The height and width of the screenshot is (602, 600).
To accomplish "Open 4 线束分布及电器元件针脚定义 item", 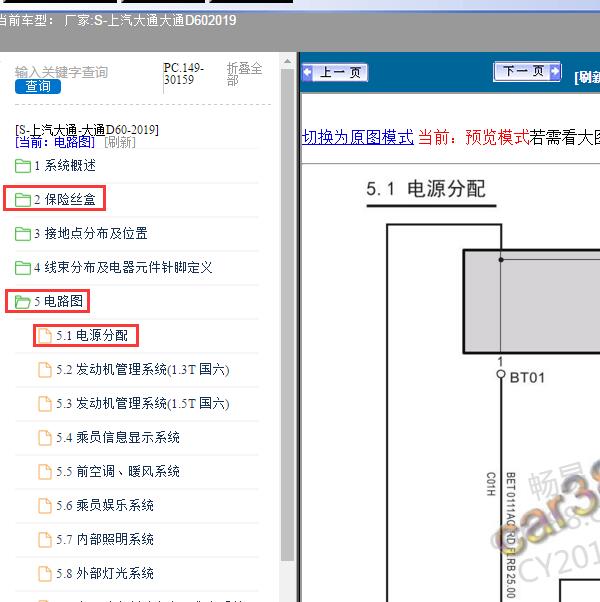I will click(123, 268).
